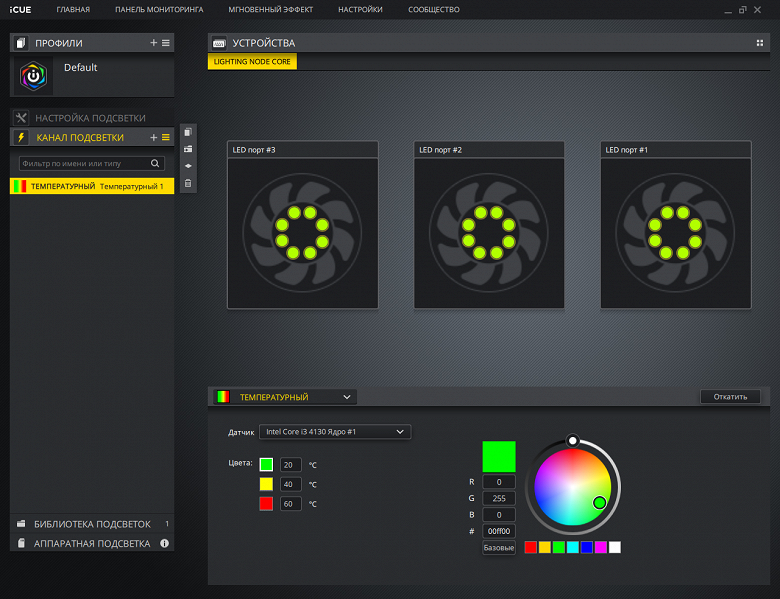
Task: Open the lighting channel hamburger menu
Action: click(166, 137)
